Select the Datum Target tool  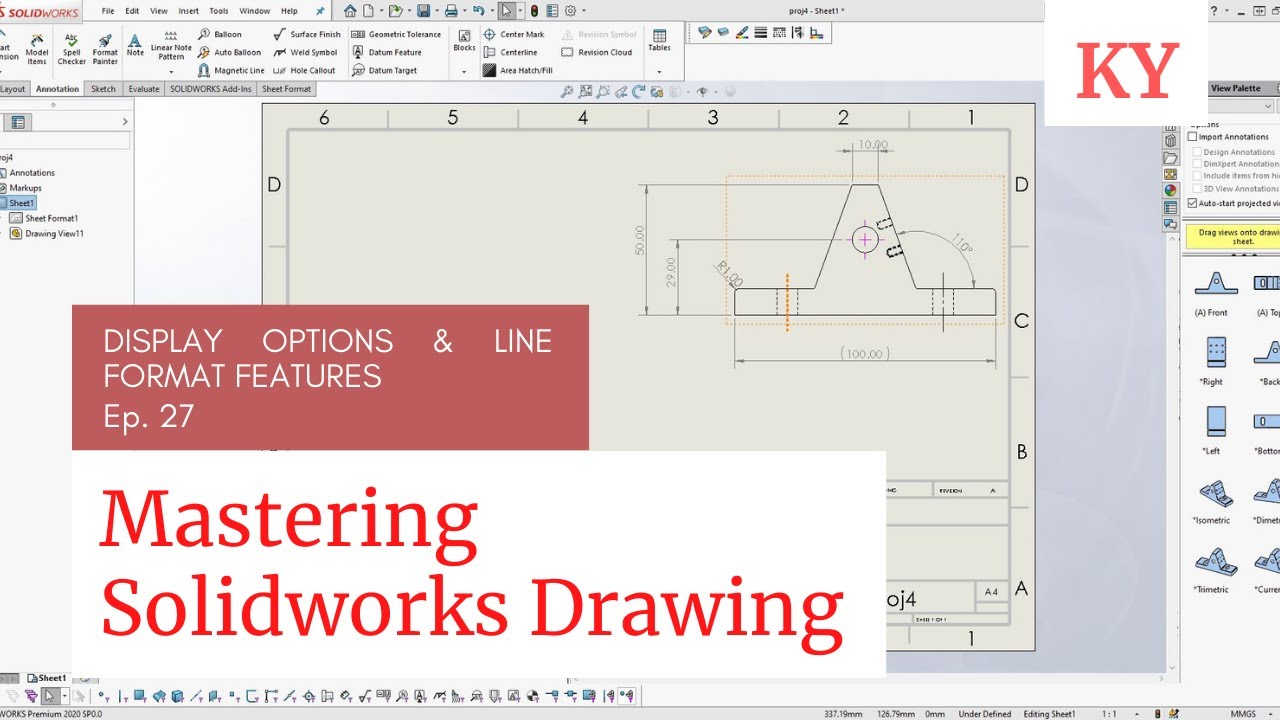384,70
